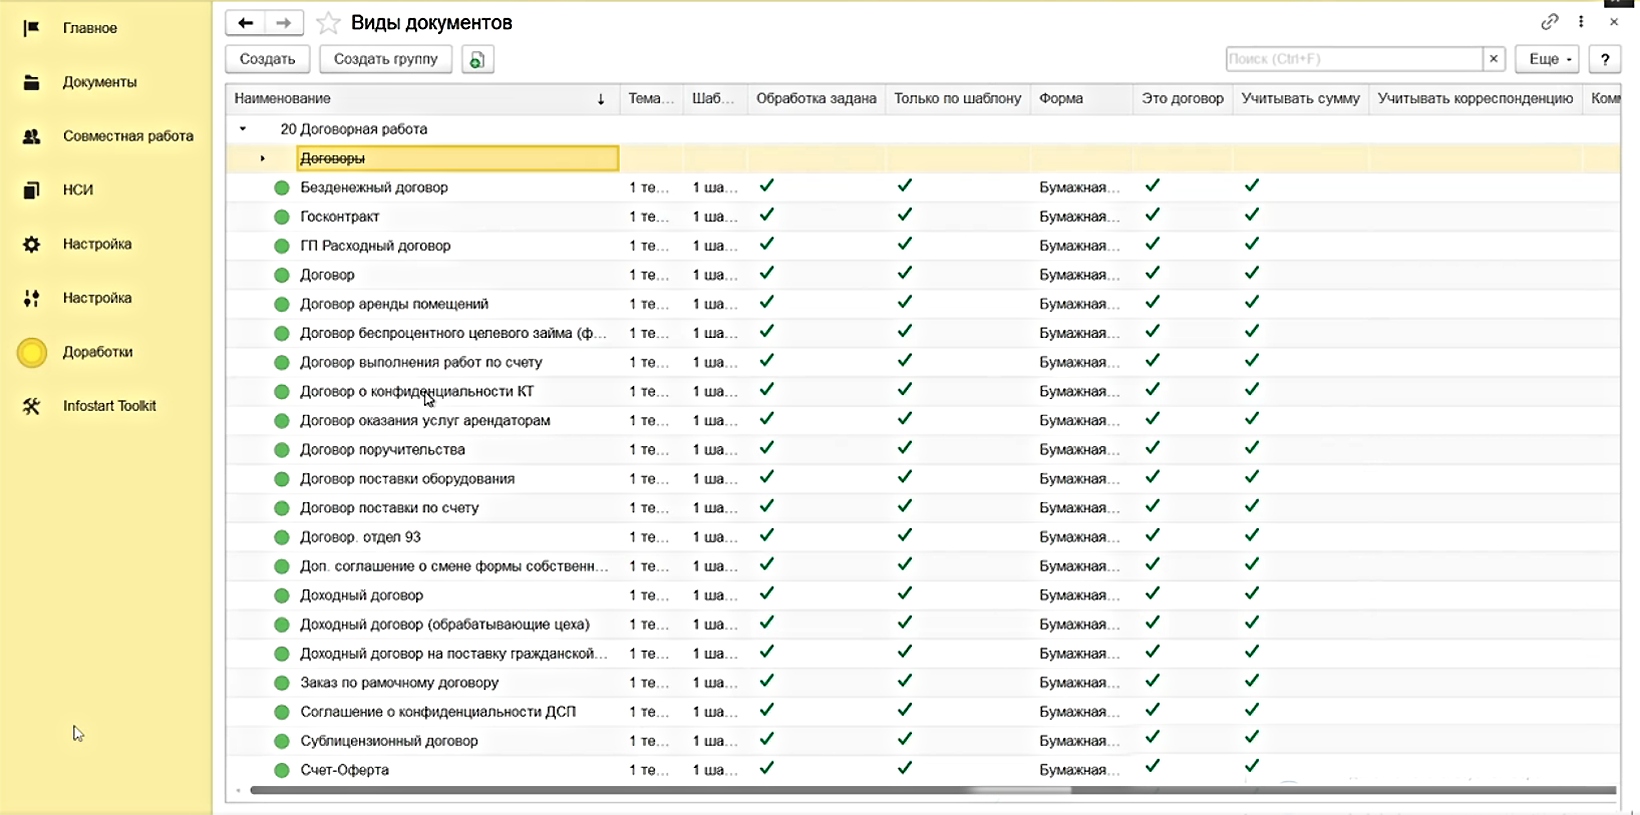This screenshot has width=1640, height=815.
Task: Click the back navigation arrow
Action: (x=245, y=23)
